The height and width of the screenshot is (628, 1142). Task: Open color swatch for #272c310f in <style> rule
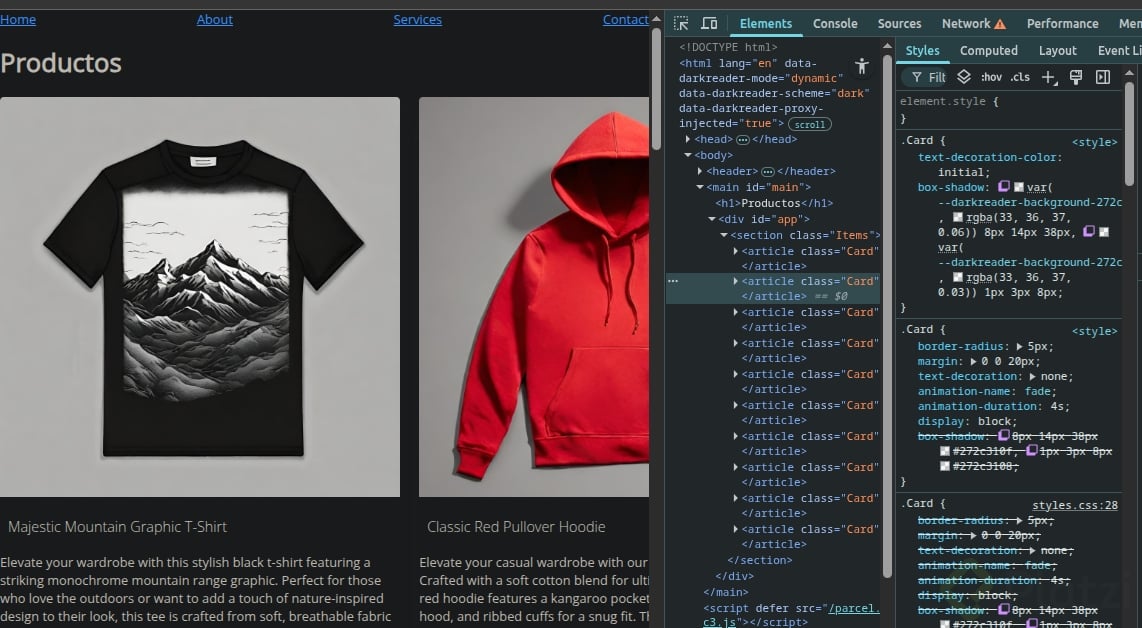(x=945, y=451)
